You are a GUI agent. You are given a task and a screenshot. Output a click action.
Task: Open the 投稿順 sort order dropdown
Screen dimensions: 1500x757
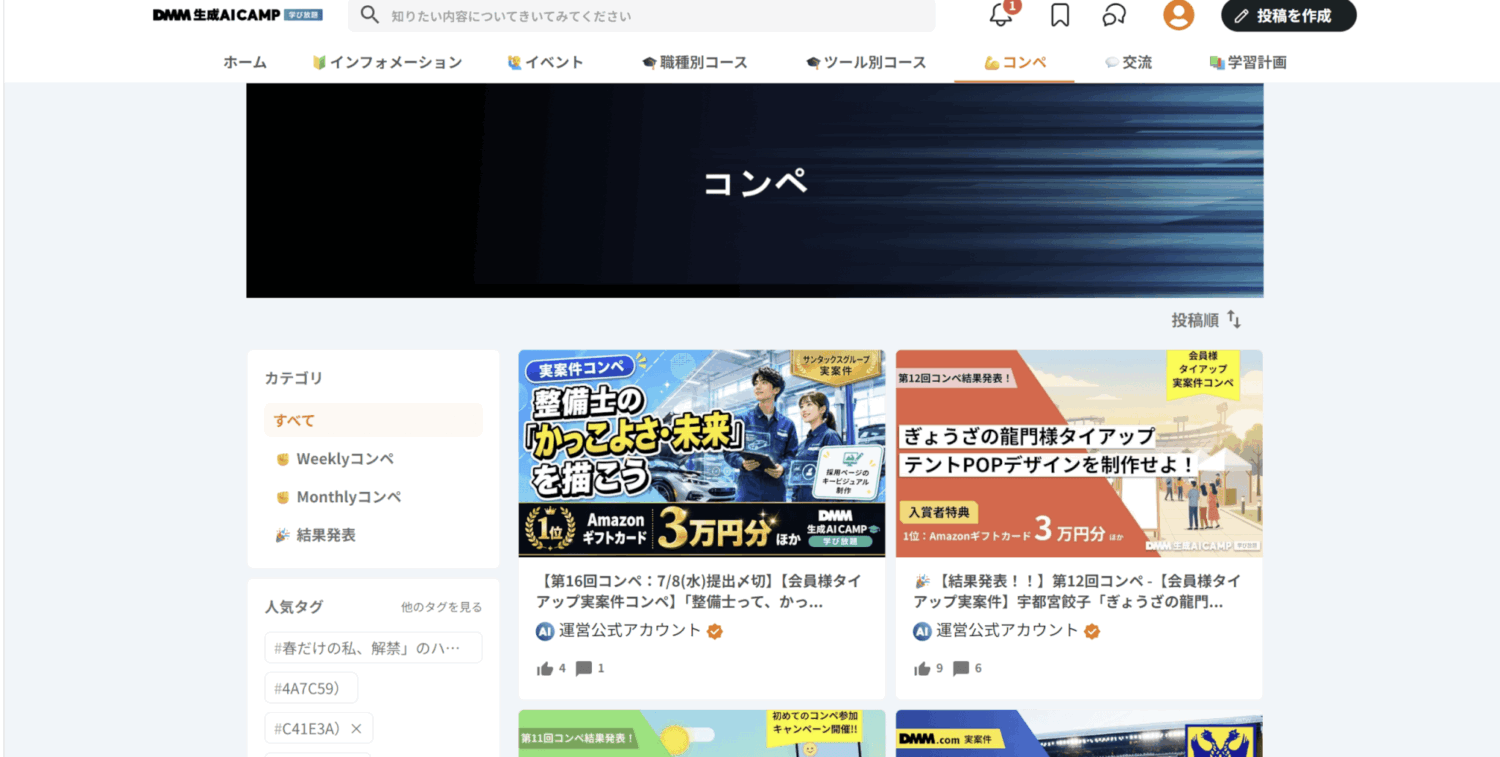(1206, 320)
